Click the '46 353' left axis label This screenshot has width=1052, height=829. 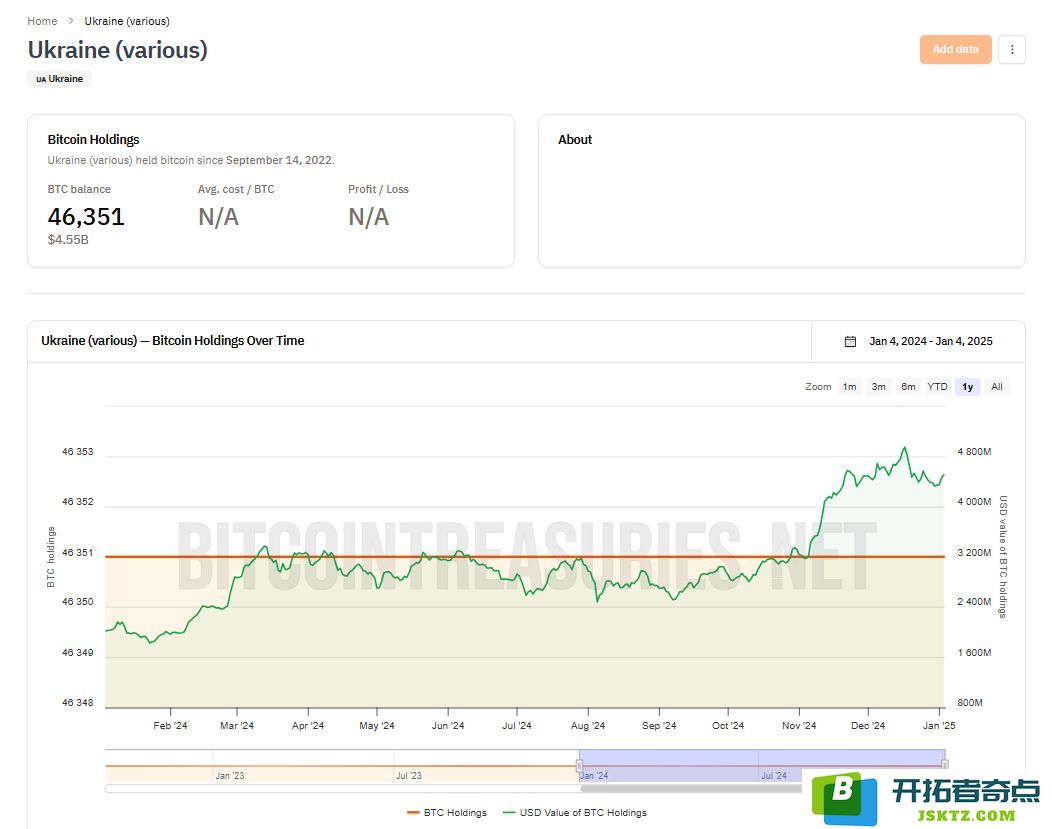click(x=78, y=452)
